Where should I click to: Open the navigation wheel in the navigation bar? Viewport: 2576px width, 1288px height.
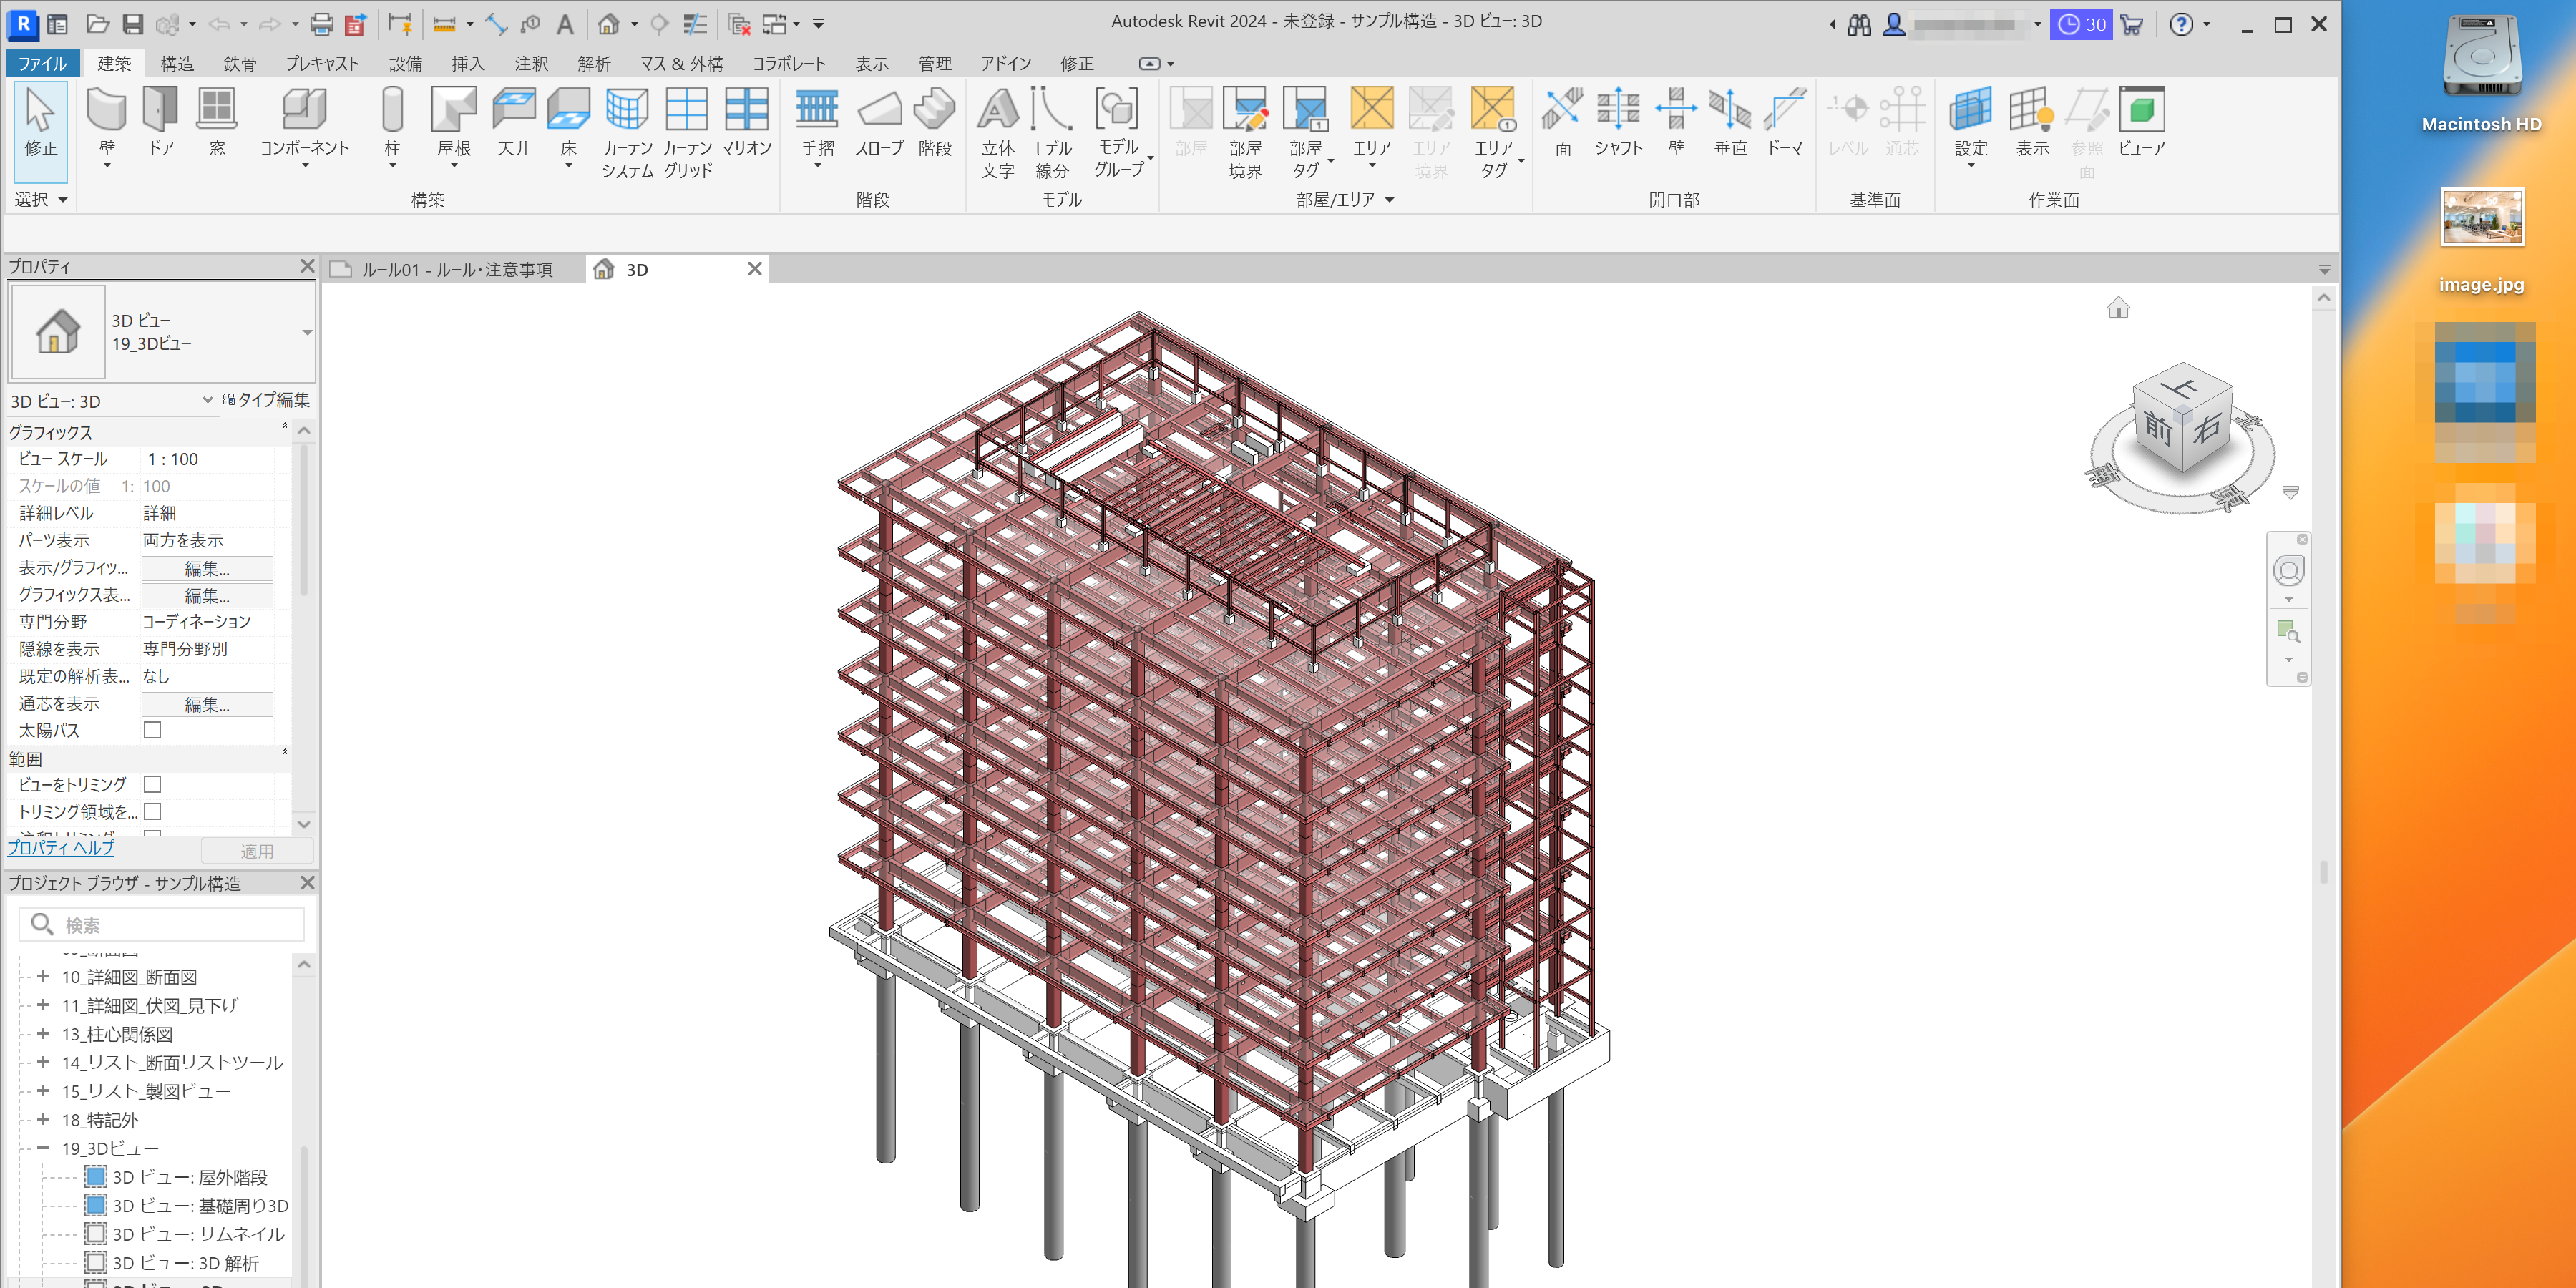click(x=2288, y=571)
